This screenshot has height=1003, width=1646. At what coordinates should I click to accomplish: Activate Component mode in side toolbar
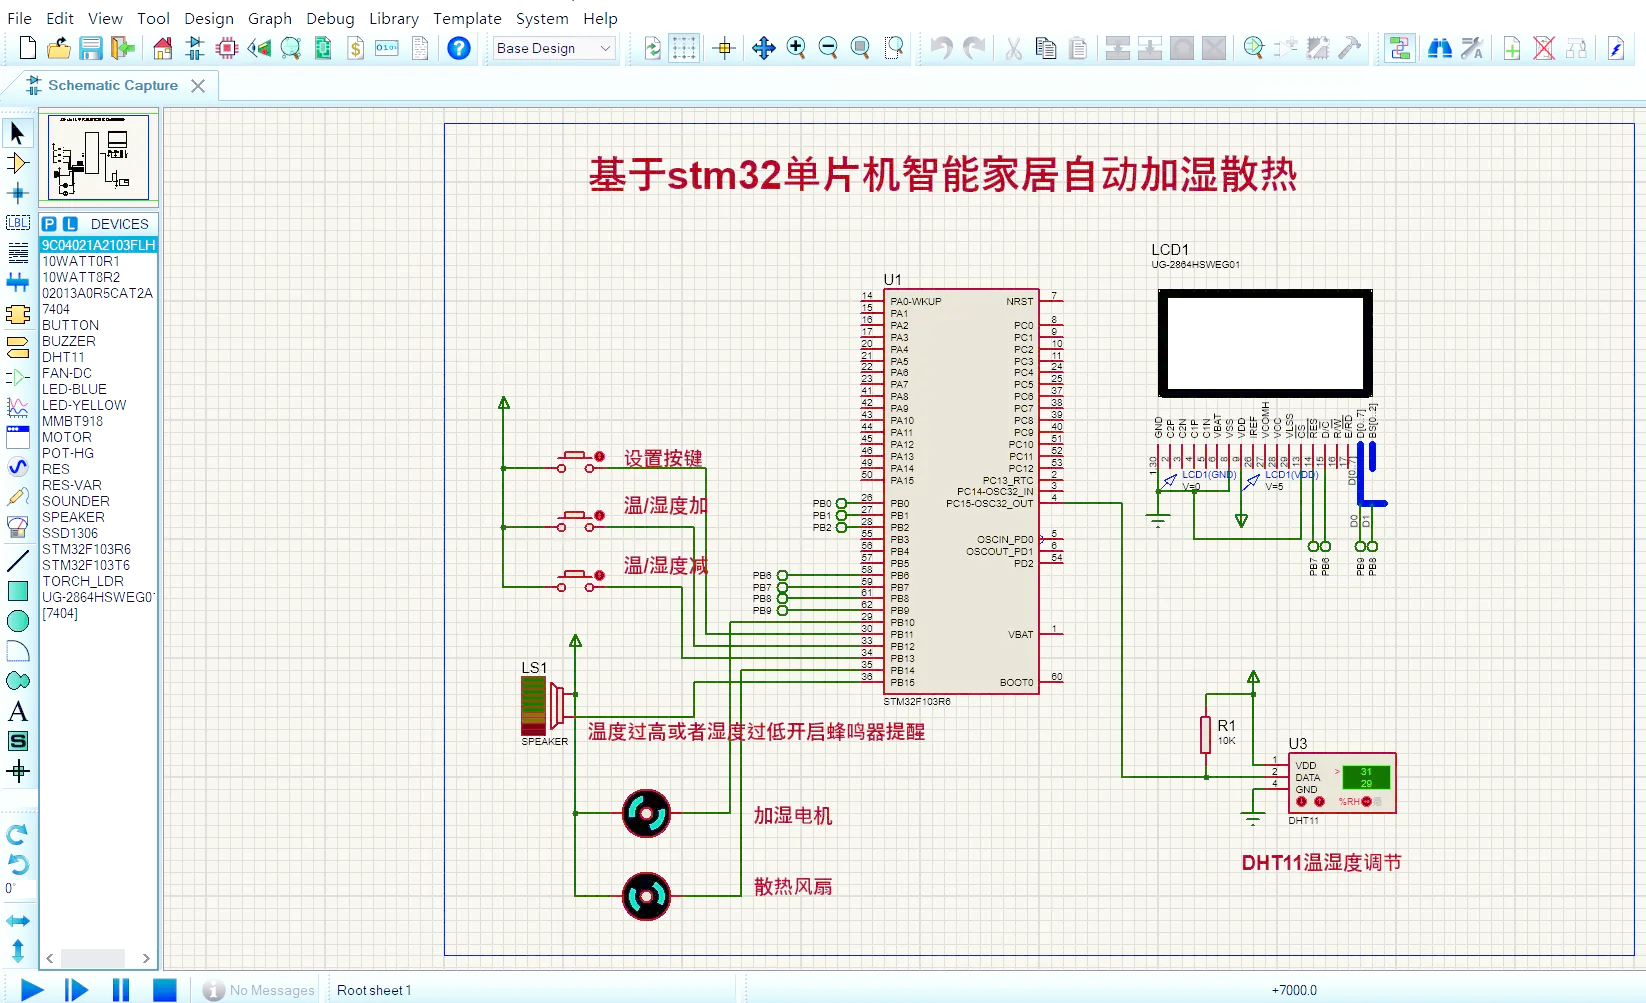18,163
